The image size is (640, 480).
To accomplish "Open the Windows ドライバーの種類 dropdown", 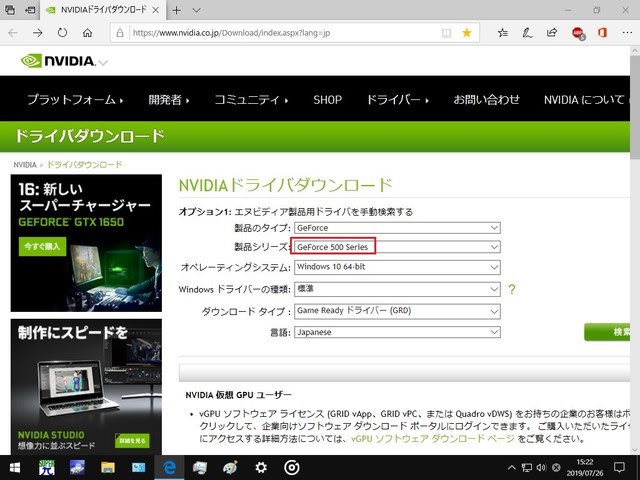I will pyautogui.click(x=397, y=289).
